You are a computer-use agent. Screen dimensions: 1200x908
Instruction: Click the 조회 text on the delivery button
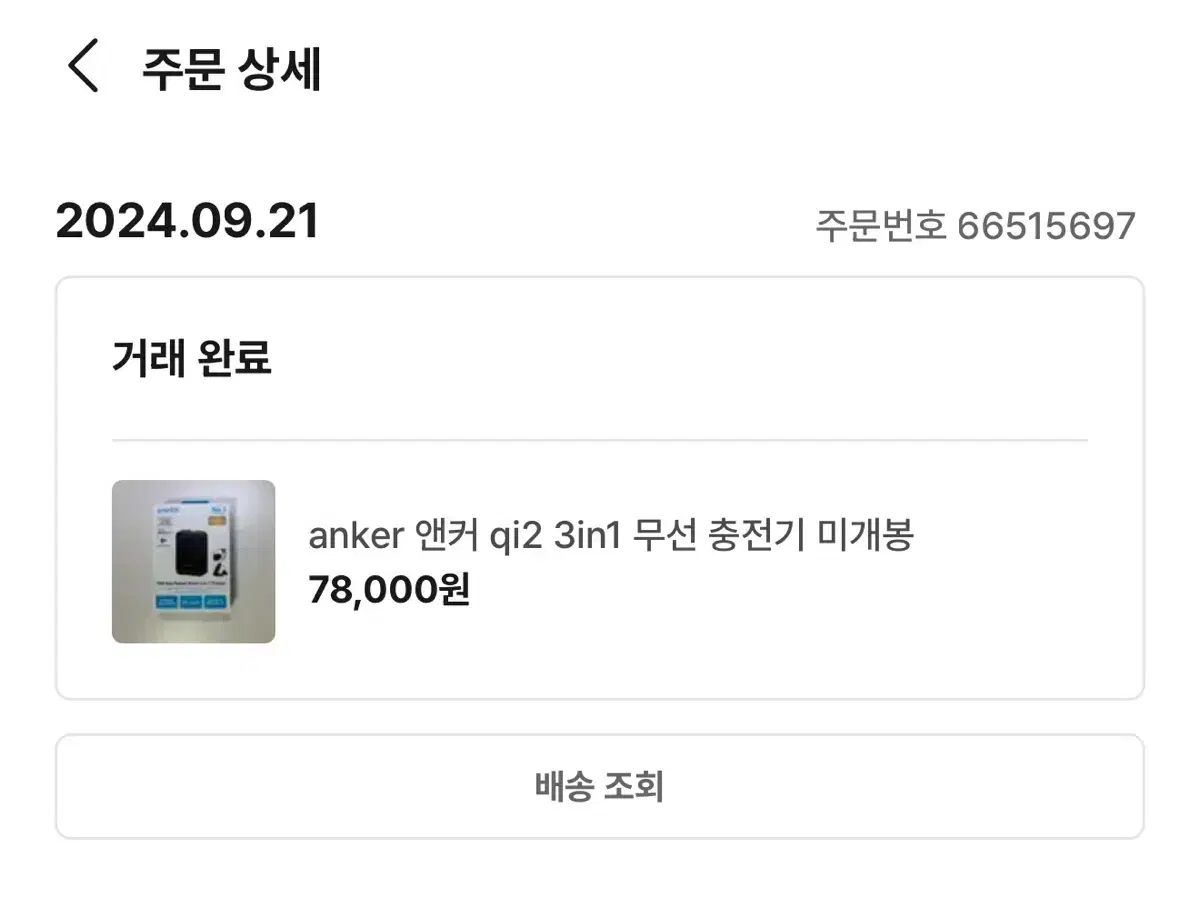point(633,786)
